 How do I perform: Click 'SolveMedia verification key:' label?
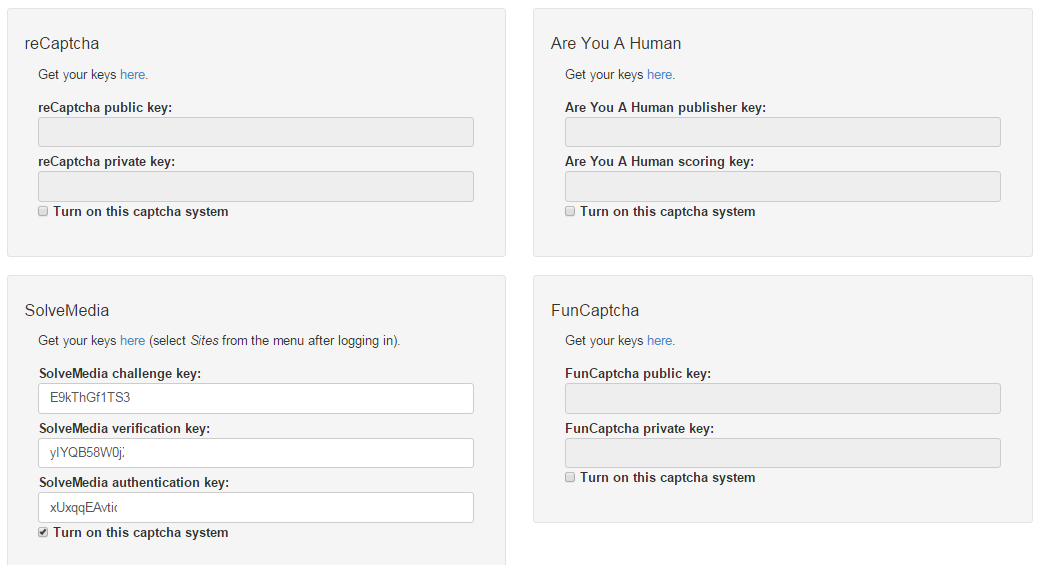[124, 429]
